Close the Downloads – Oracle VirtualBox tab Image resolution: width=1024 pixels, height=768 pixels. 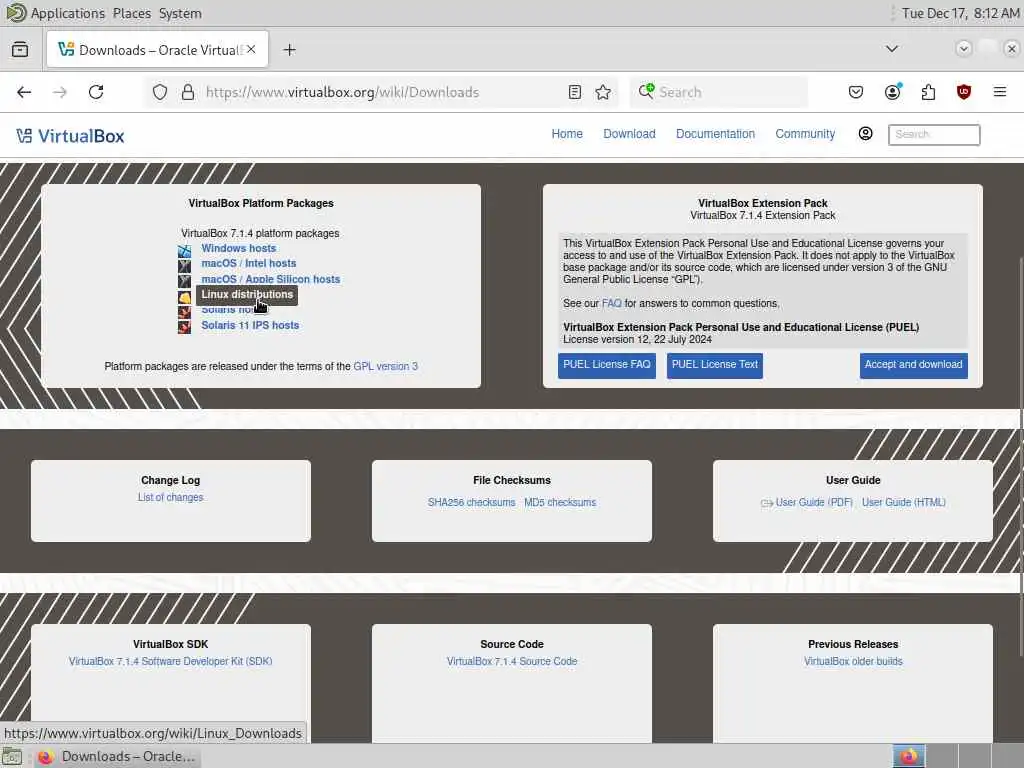pyautogui.click(x=251, y=50)
